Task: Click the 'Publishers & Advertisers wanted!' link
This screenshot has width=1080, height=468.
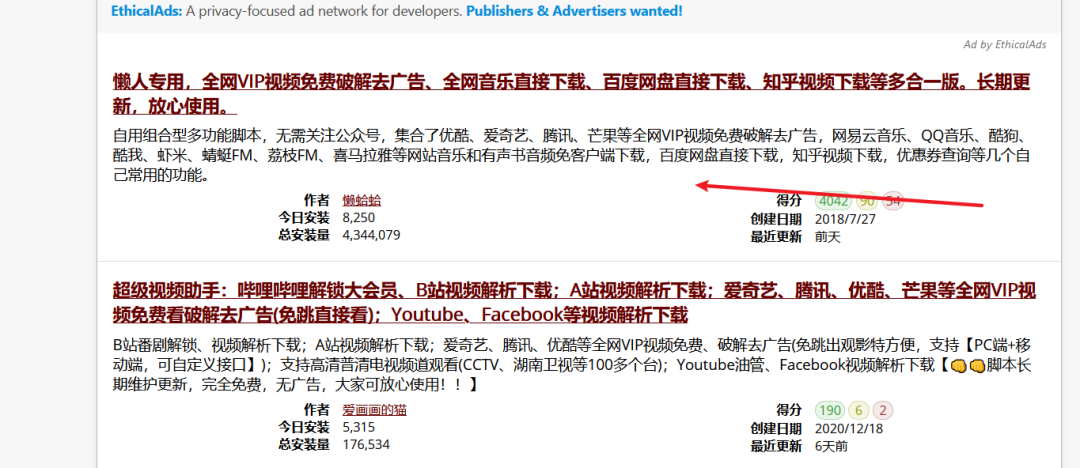Action: 574,11
